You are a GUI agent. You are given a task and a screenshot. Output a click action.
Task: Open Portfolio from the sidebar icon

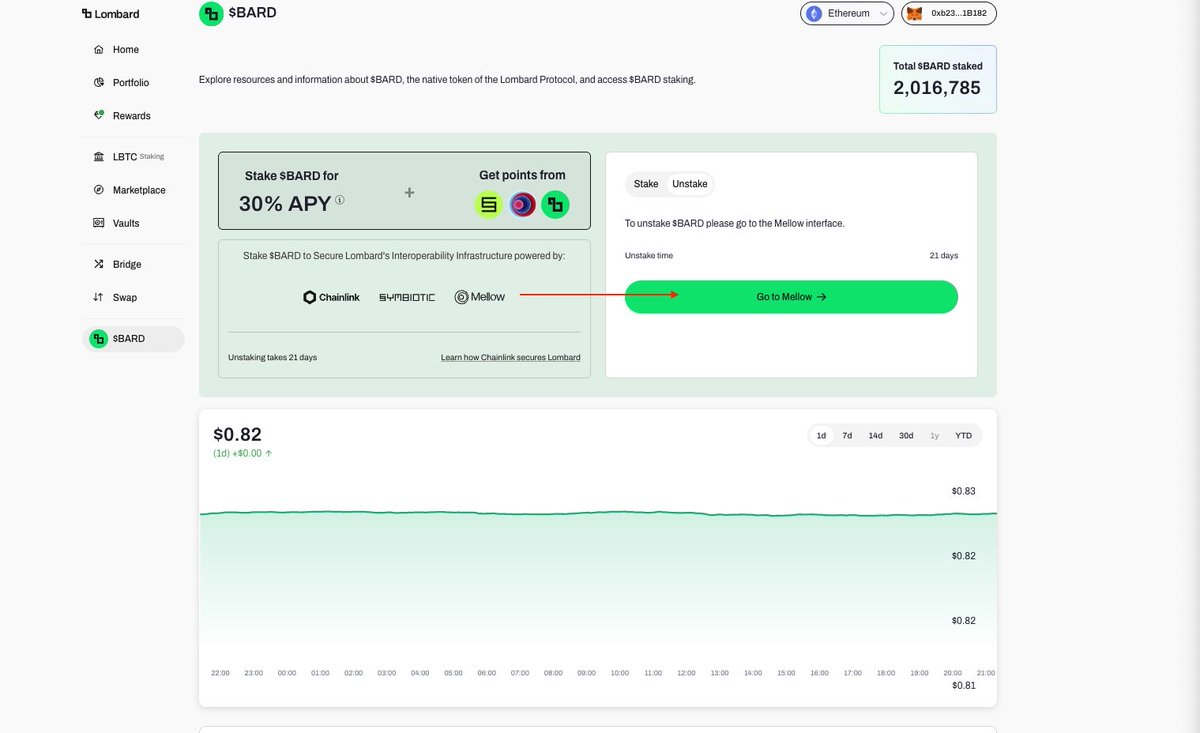98,82
